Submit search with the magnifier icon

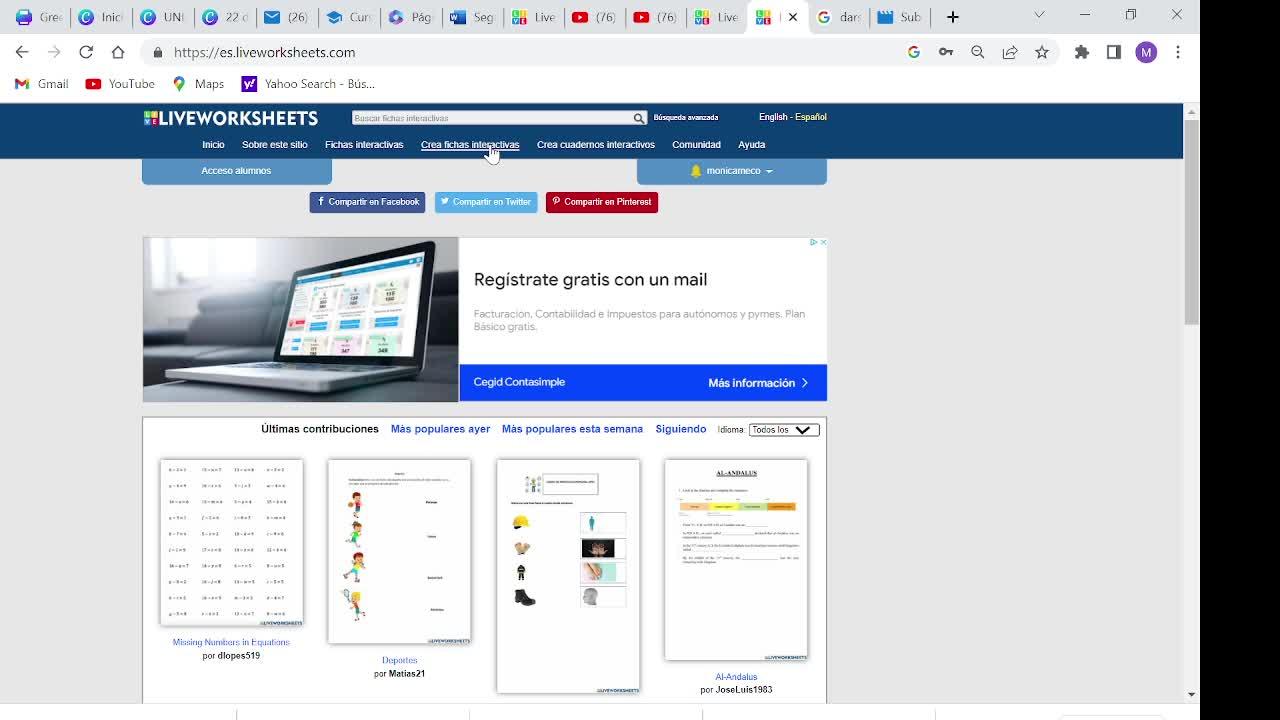[x=638, y=118]
